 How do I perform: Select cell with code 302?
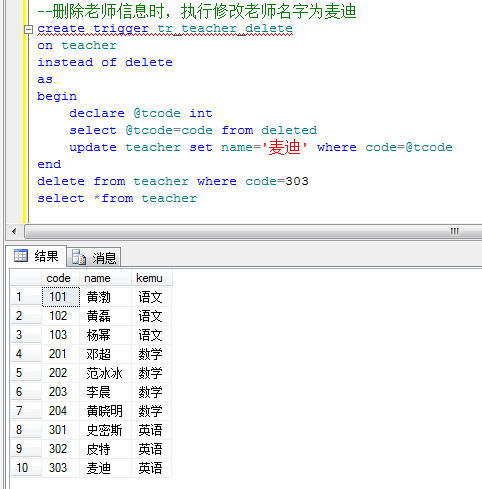61,449
